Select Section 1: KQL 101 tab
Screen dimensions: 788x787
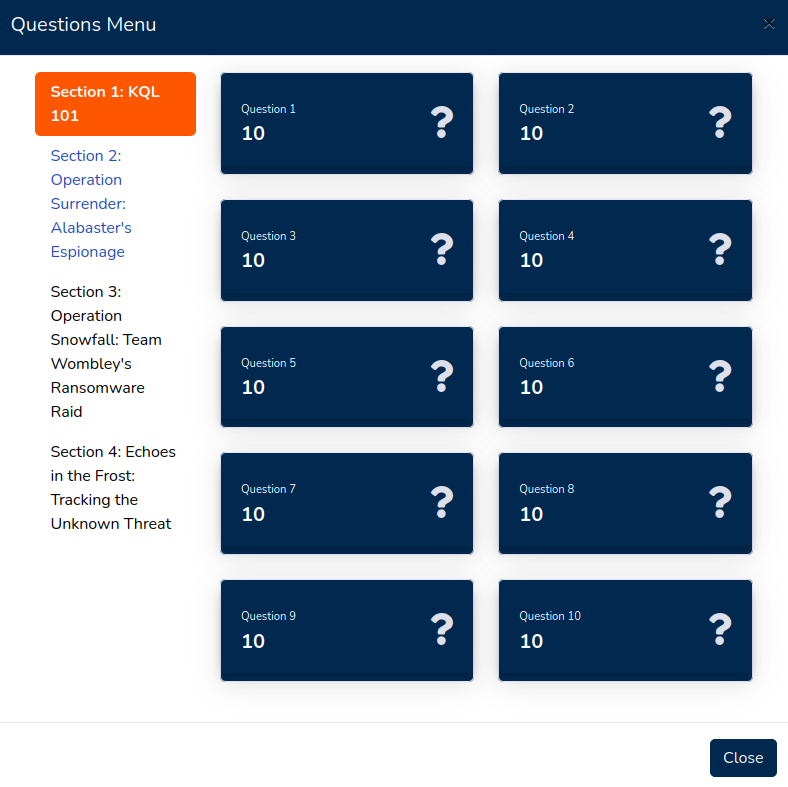(115, 104)
